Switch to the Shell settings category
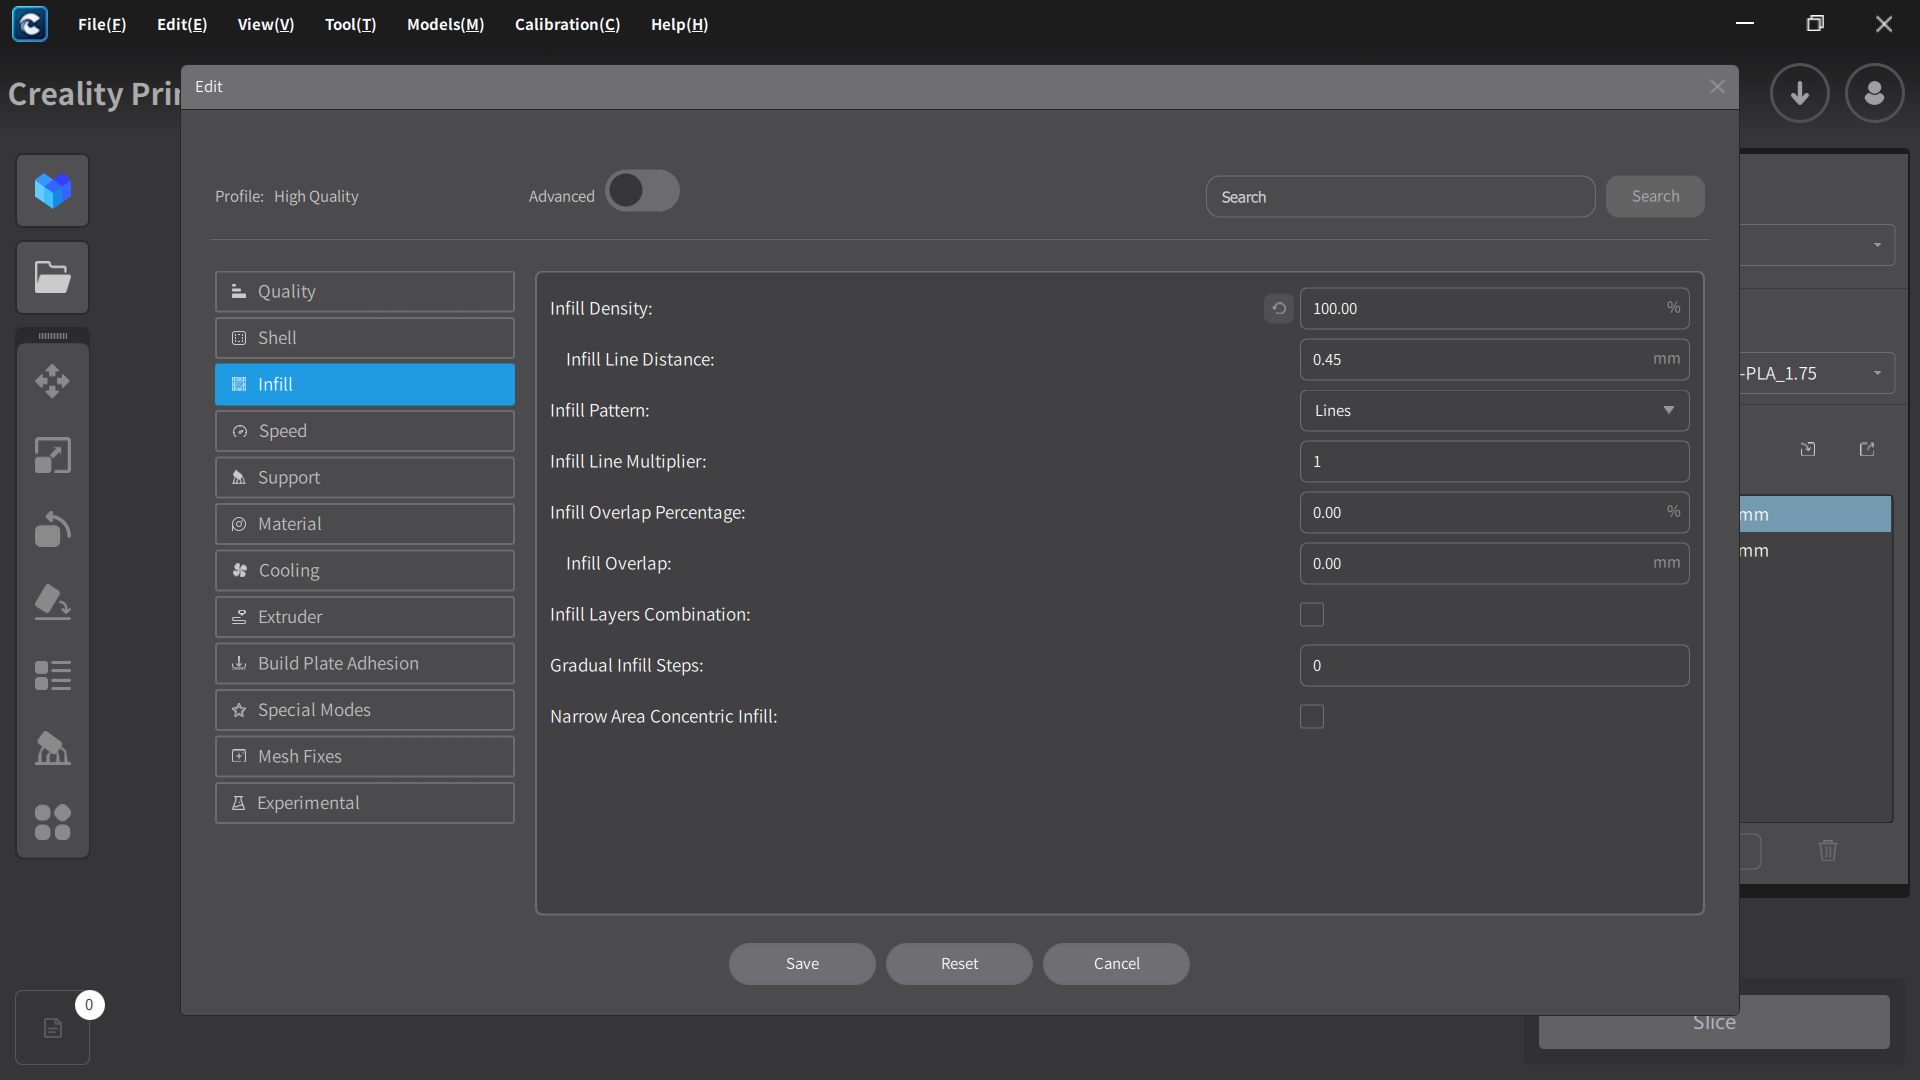1920x1080 pixels. [365, 338]
